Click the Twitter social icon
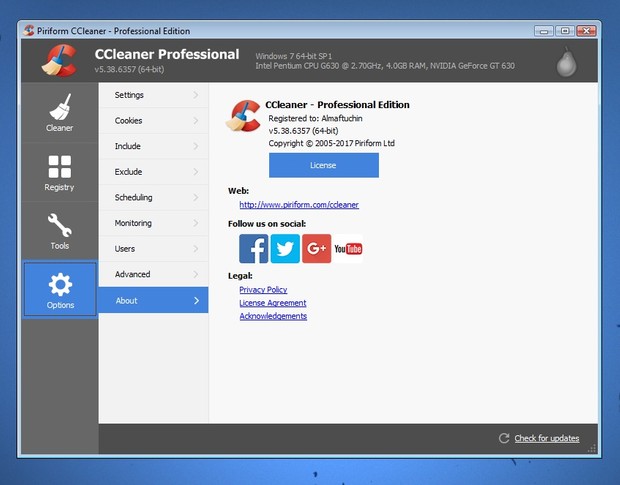Image resolution: width=620 pixels, height=485 pixels. [x=285, y=249]
